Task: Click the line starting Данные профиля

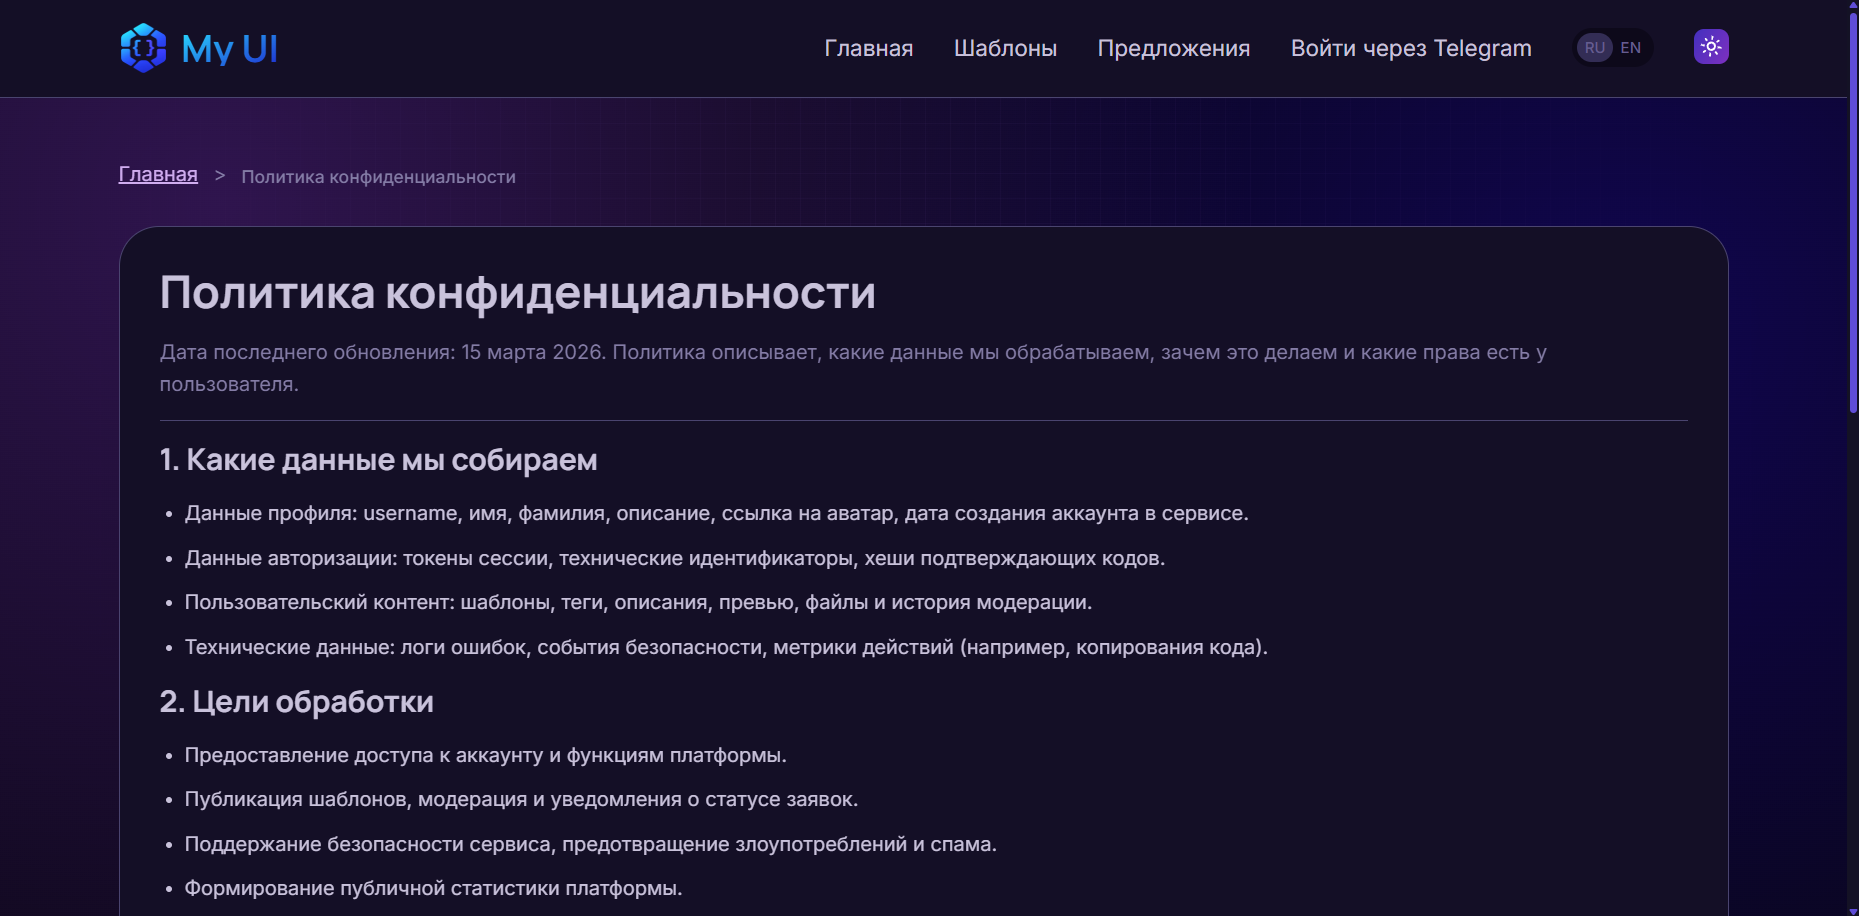Action: 717,513
